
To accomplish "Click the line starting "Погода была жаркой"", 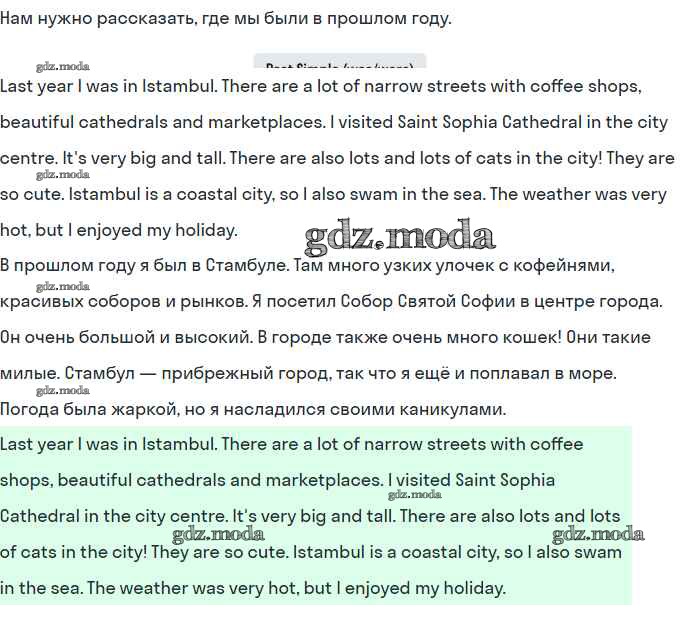I will click(x=253, y=409).
